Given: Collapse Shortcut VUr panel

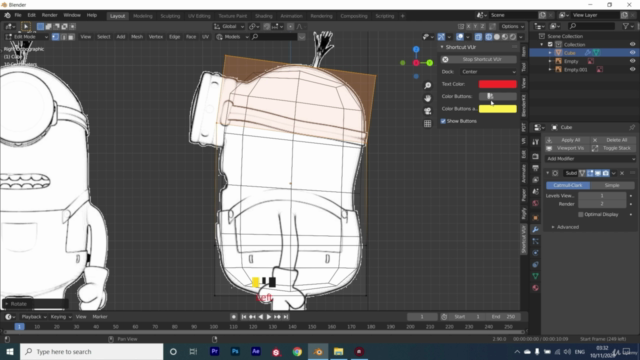Looking at the screenshot, I should point(442,47).
